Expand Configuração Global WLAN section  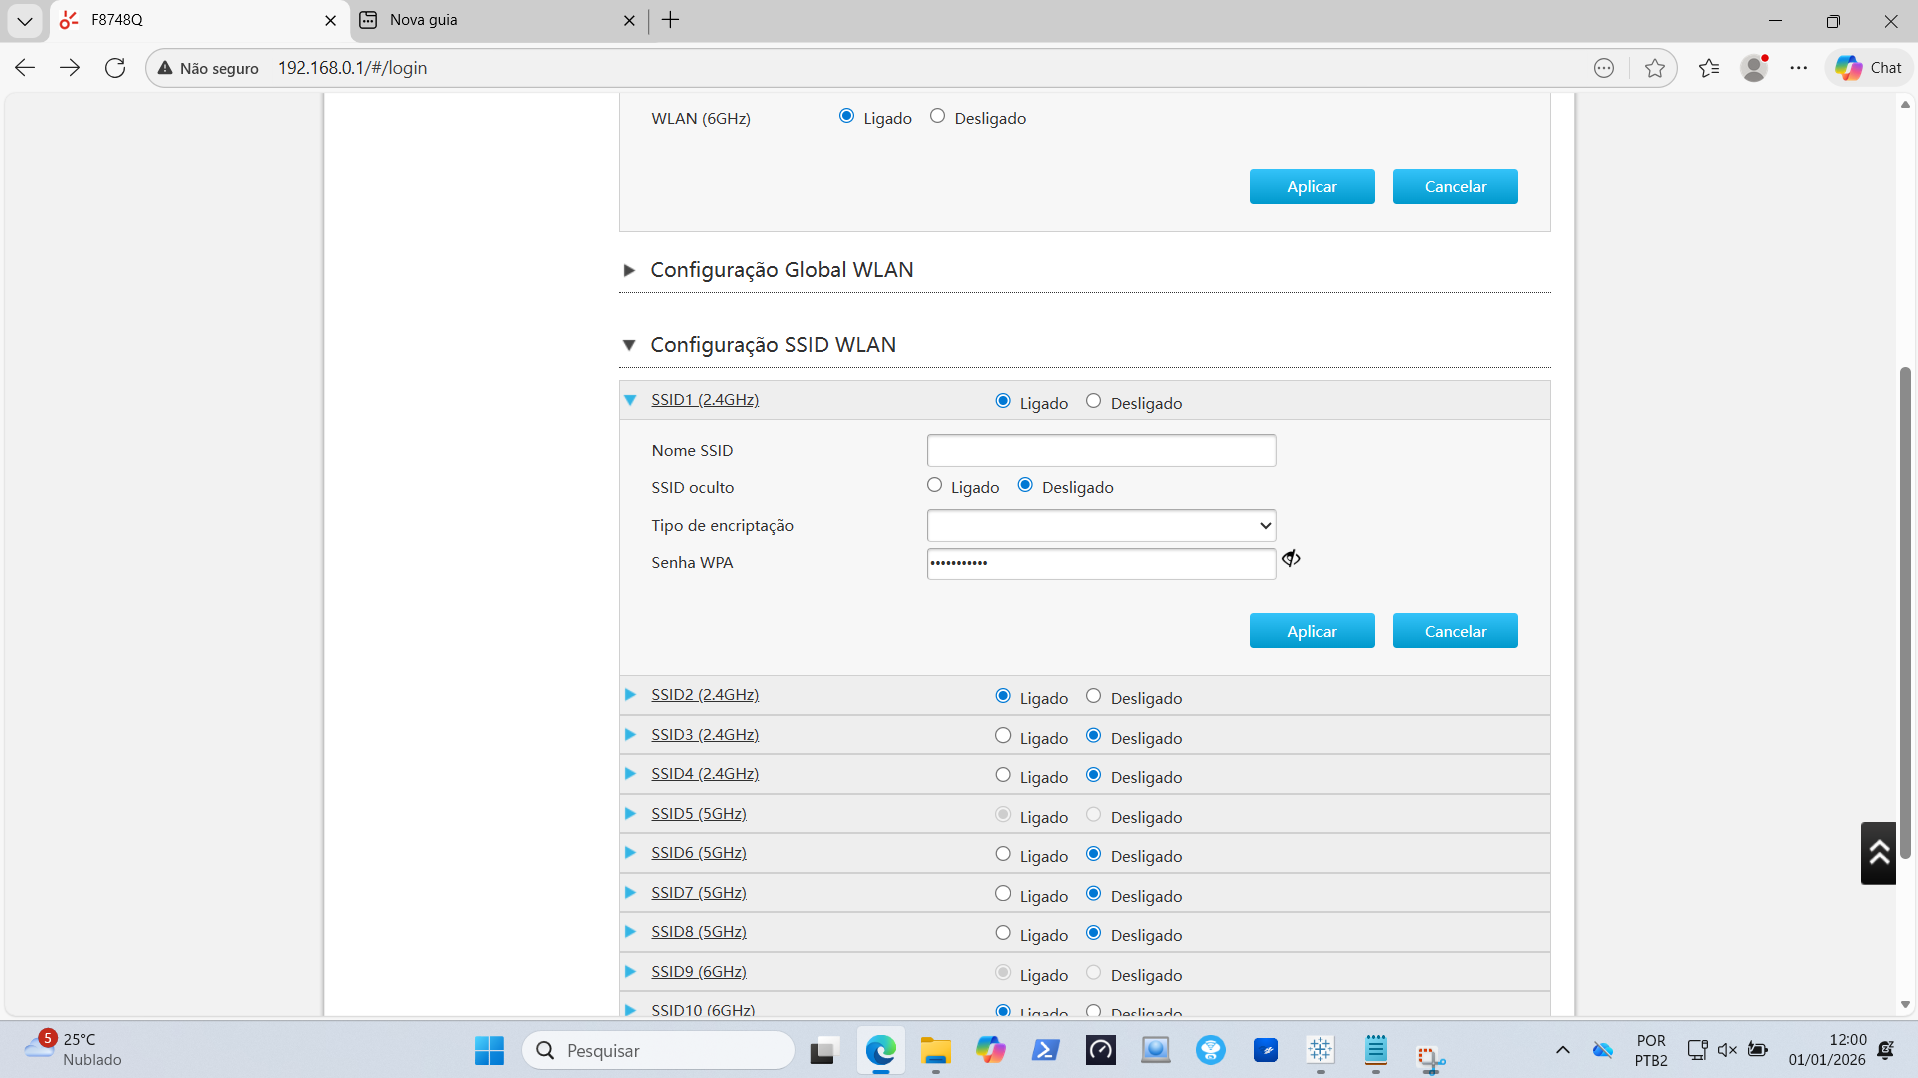(x=781, y=270)
